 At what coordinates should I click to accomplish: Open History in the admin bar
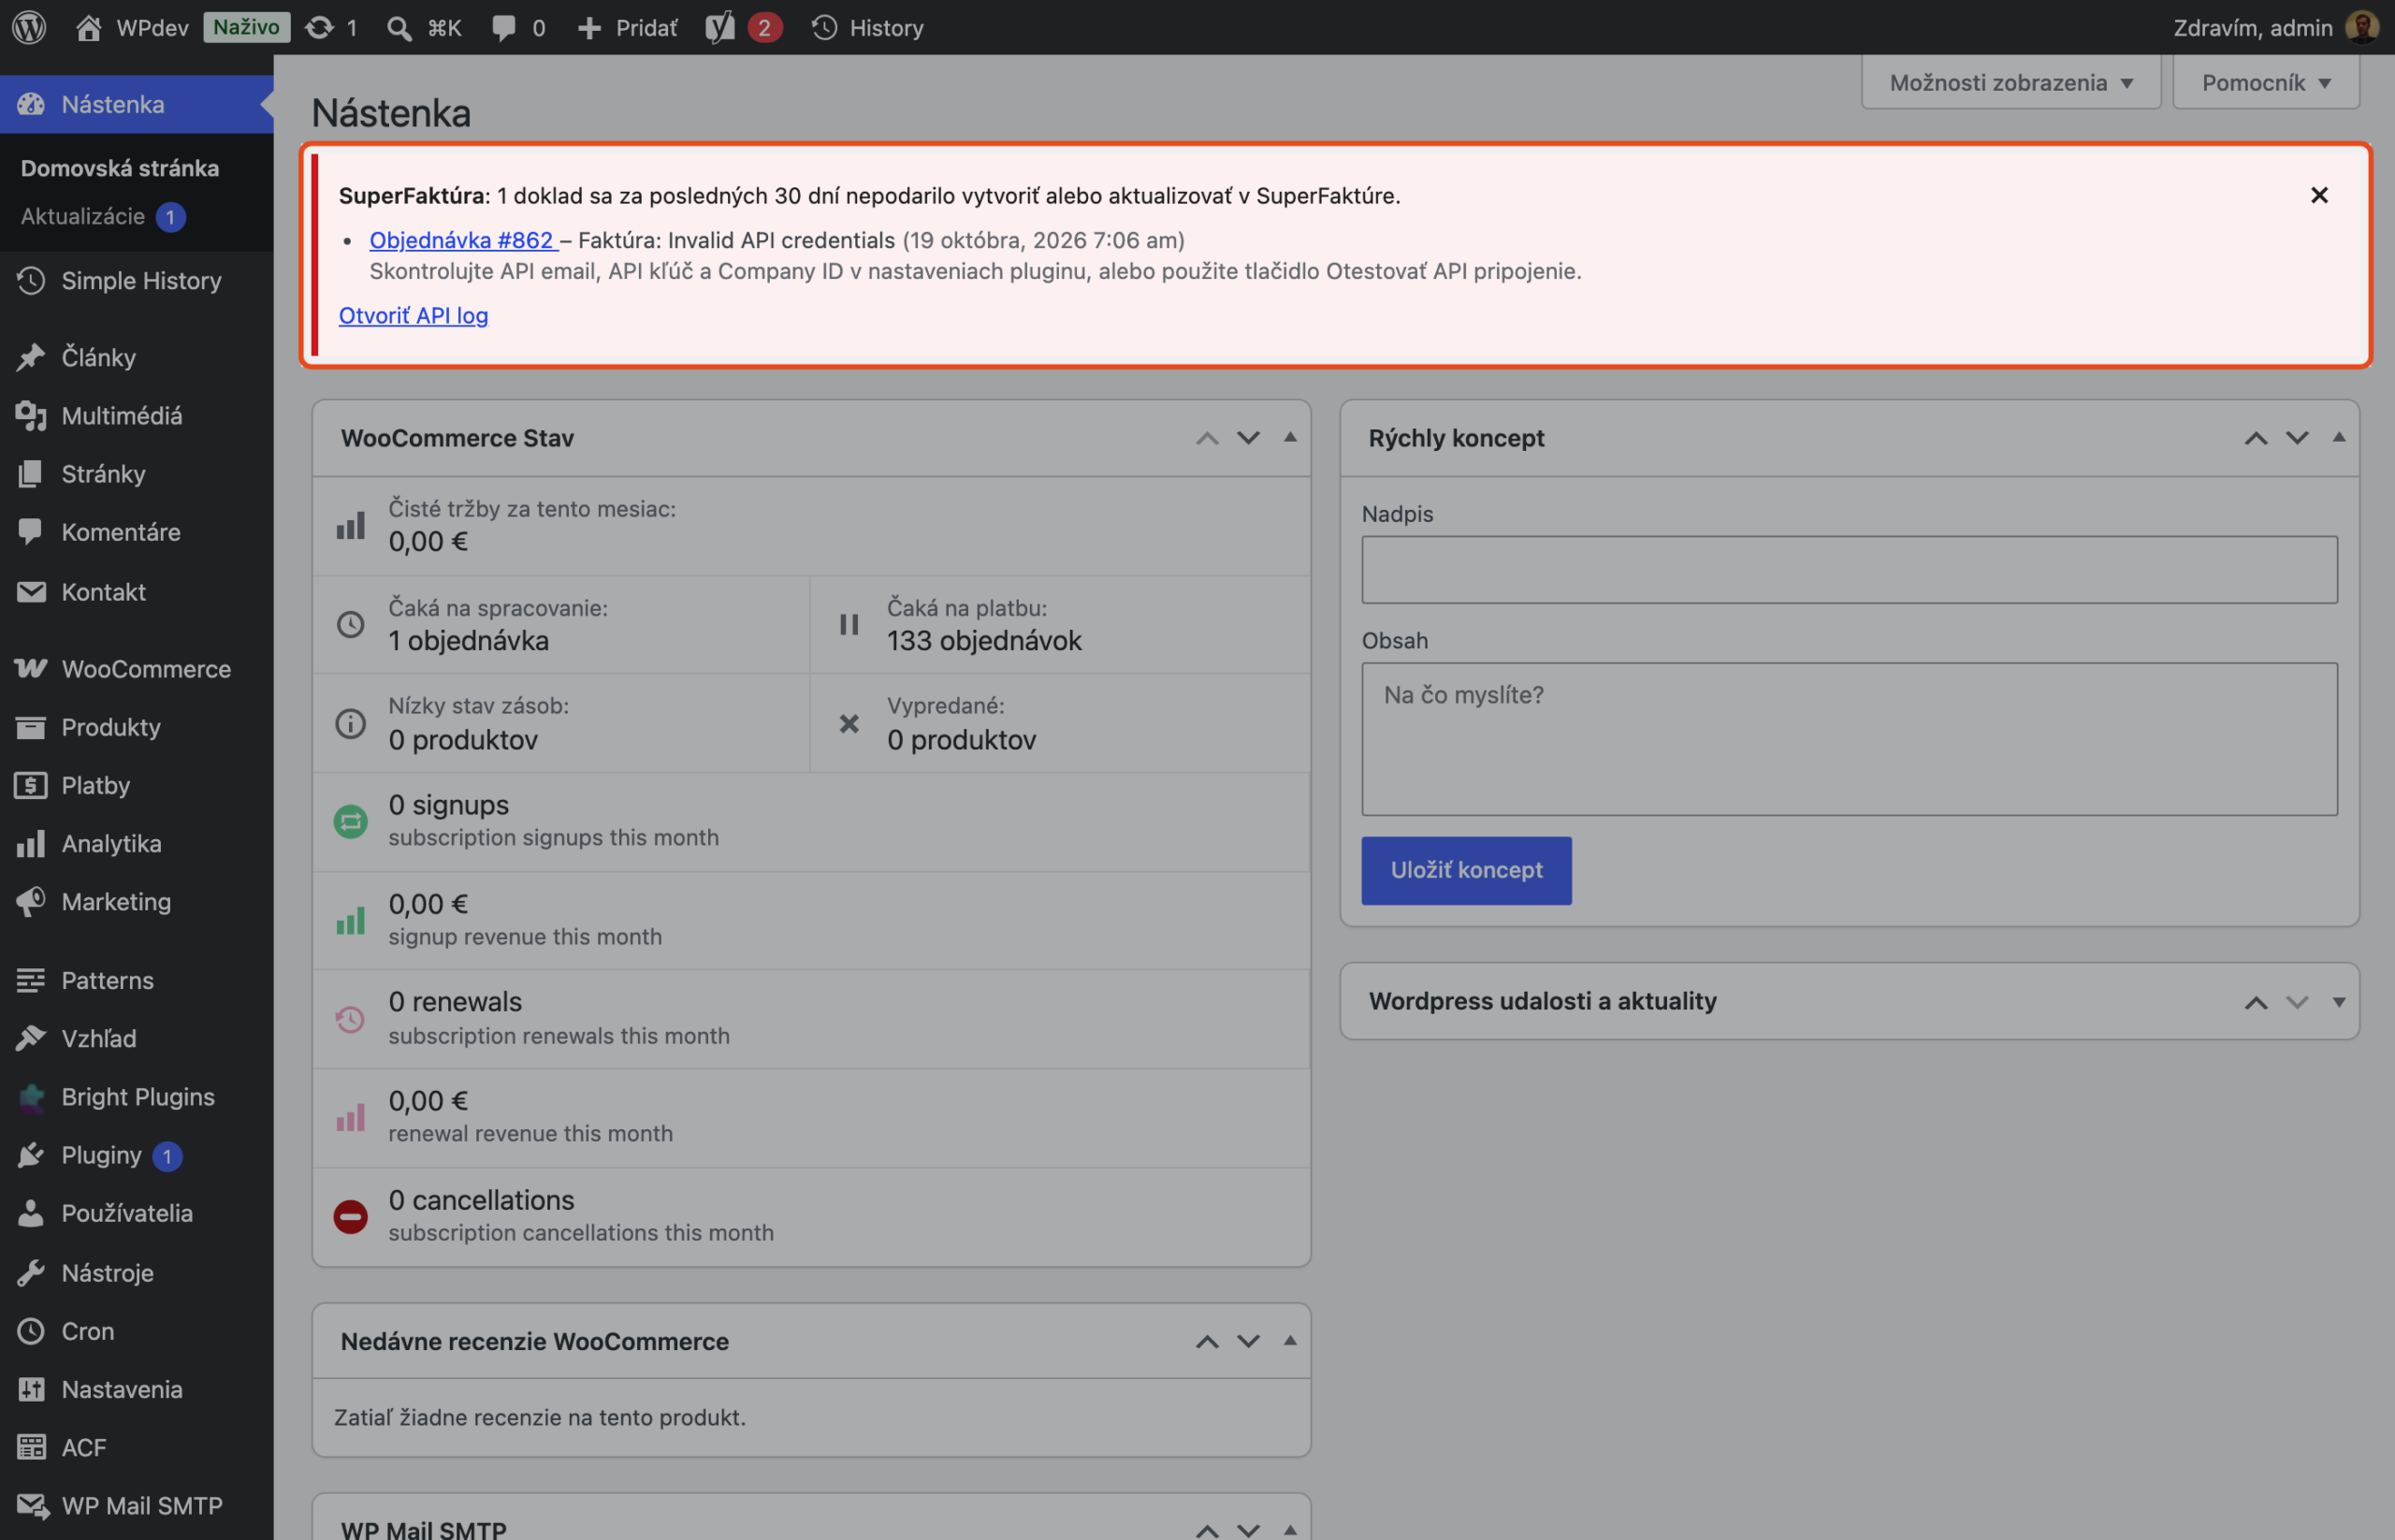coord(867,27)
